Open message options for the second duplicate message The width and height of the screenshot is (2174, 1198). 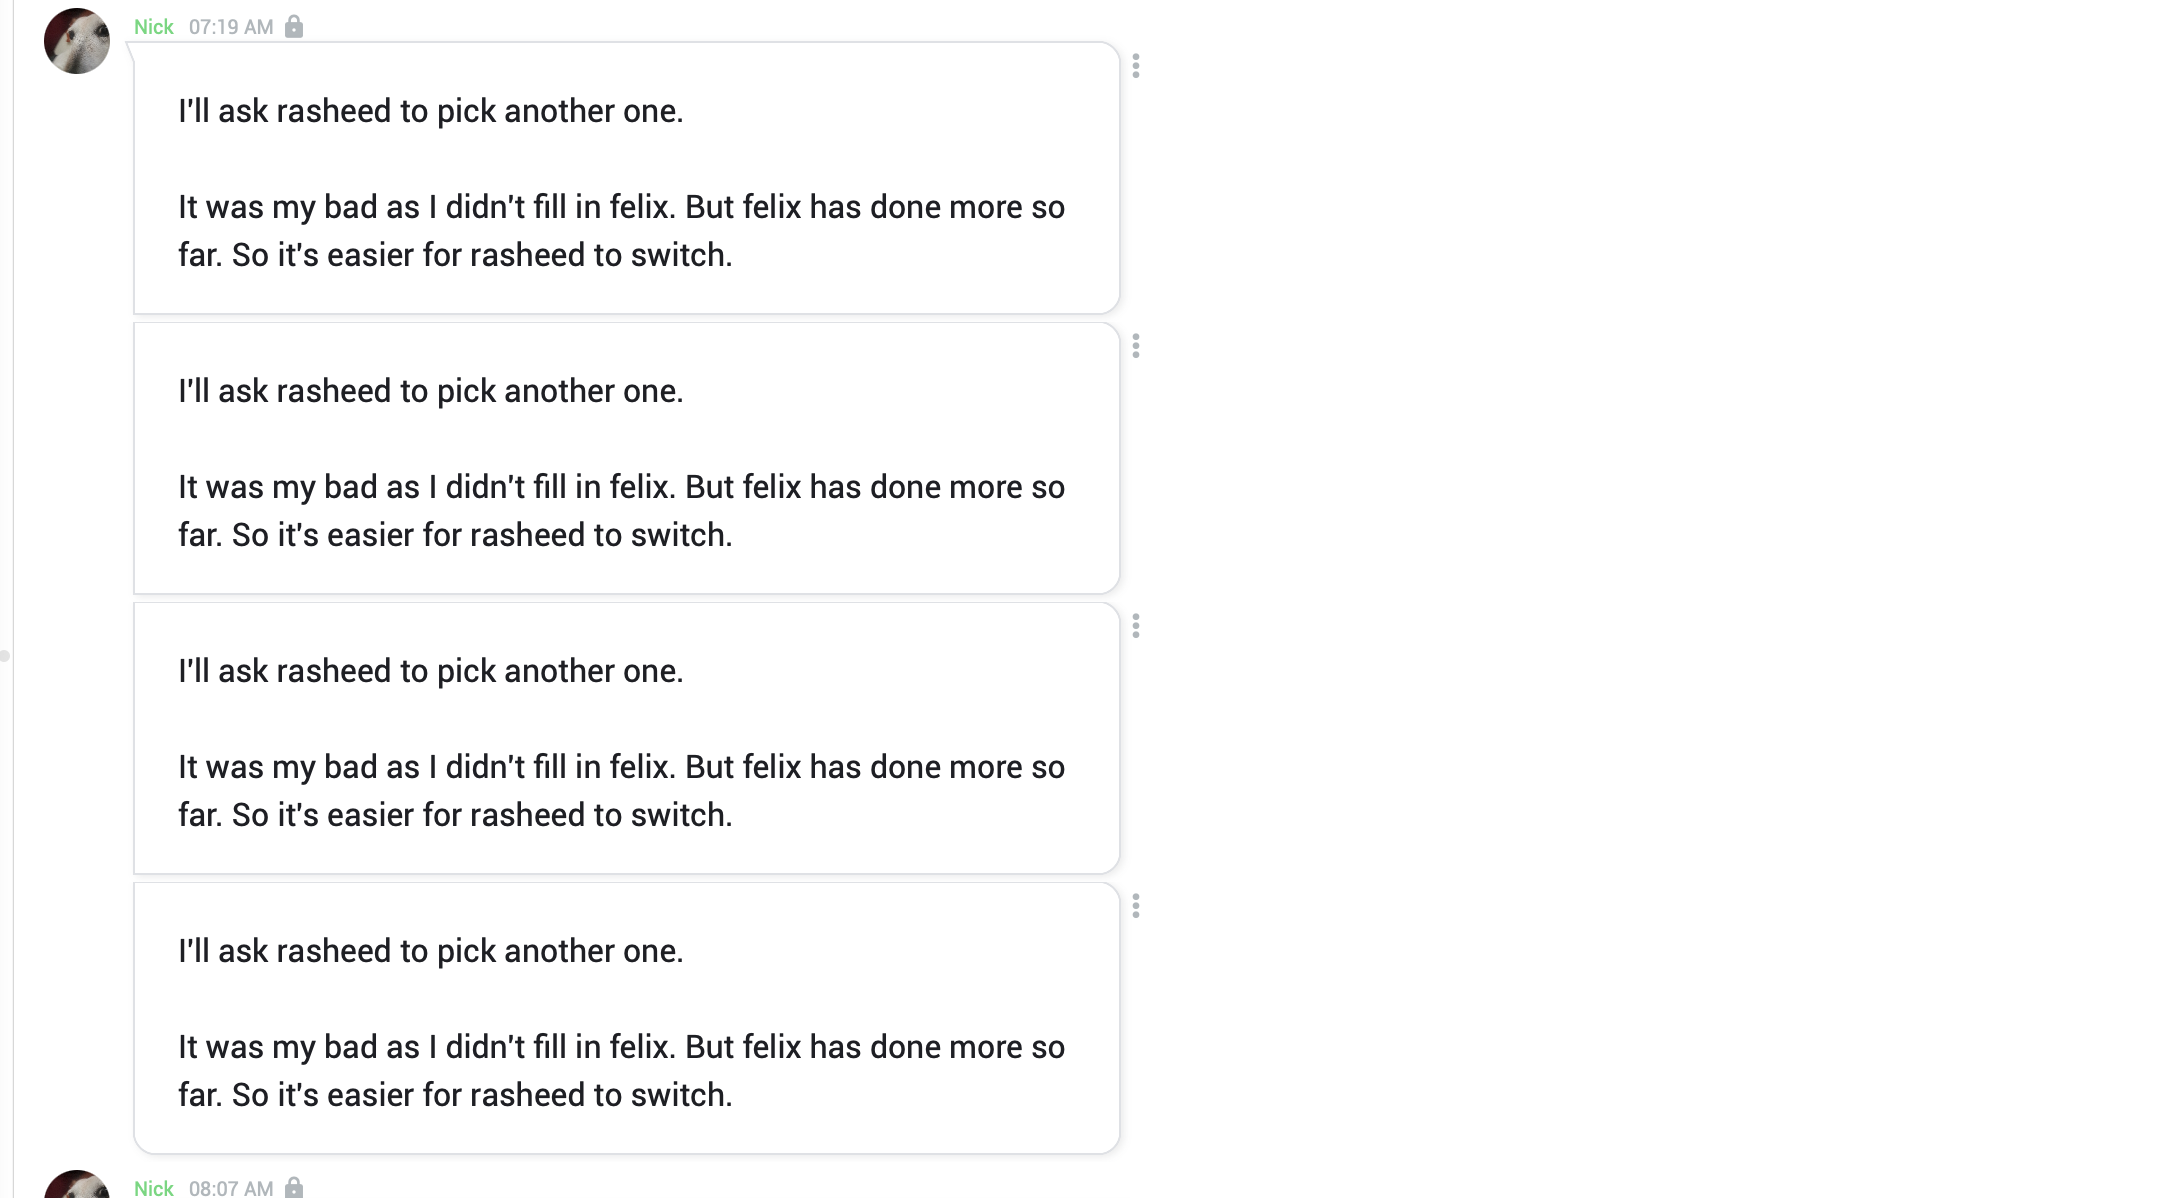1137,347
